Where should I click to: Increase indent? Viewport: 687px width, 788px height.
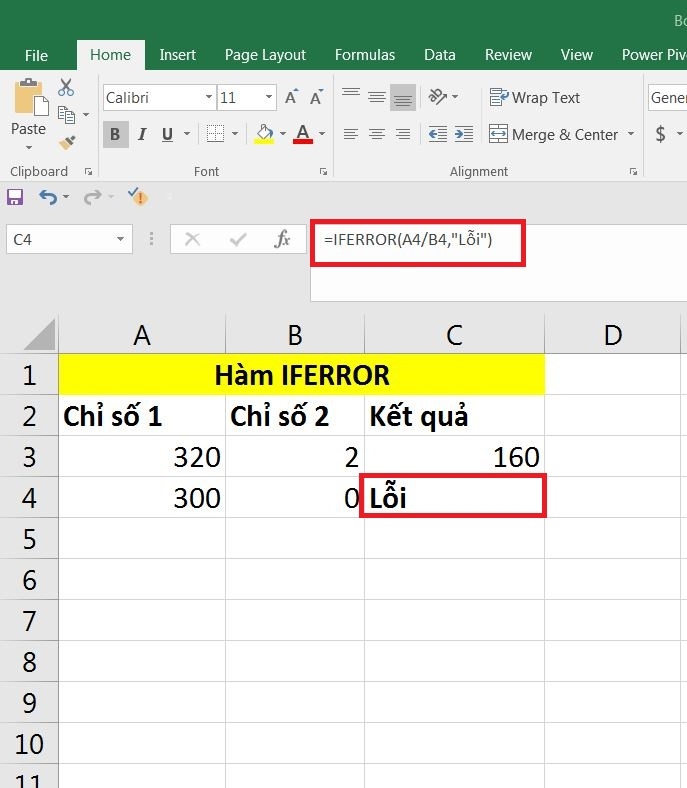click(464, 134)
